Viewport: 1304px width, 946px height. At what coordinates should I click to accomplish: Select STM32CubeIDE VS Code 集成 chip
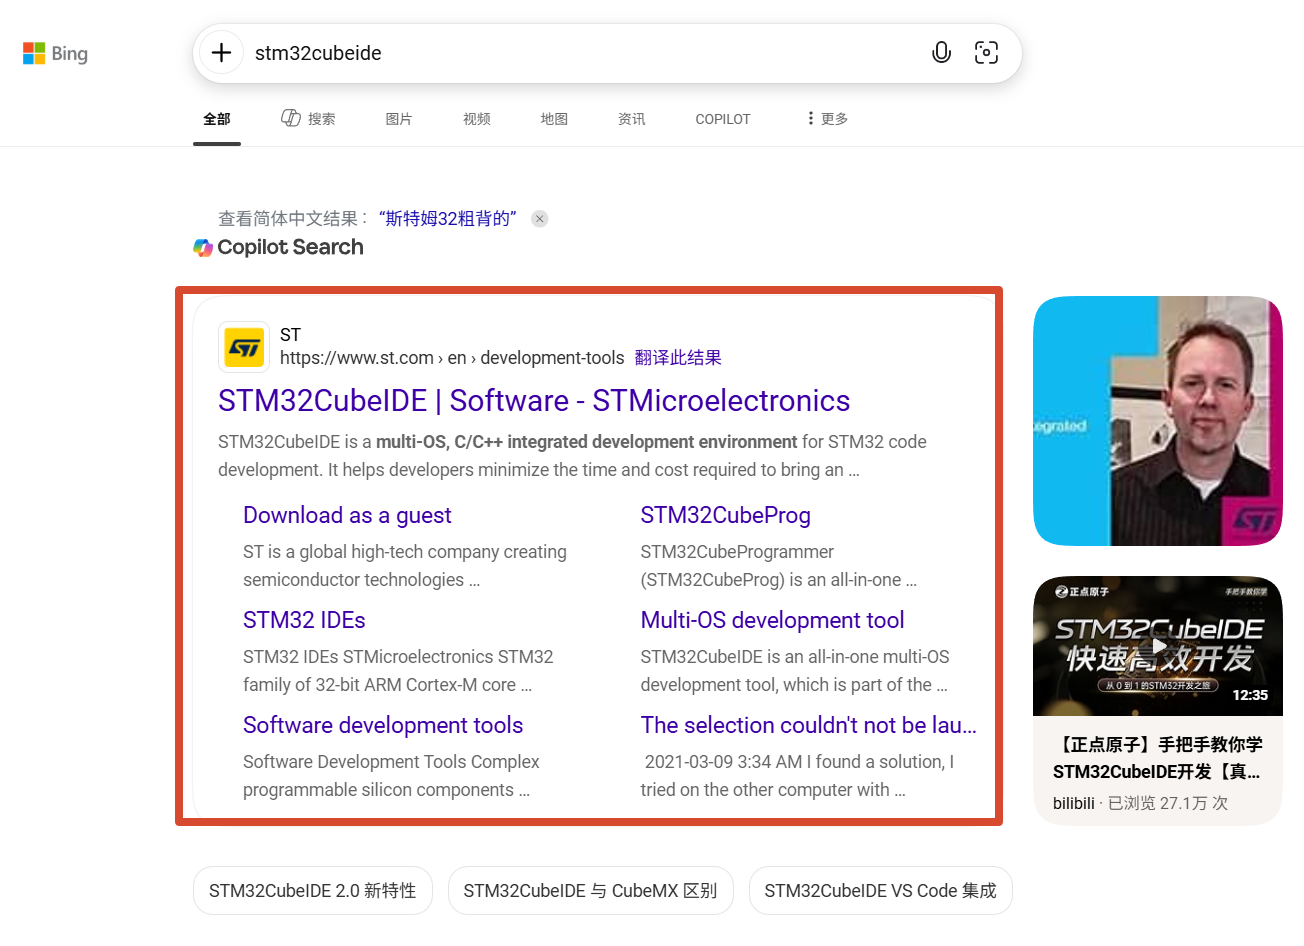tap(881, 891)
